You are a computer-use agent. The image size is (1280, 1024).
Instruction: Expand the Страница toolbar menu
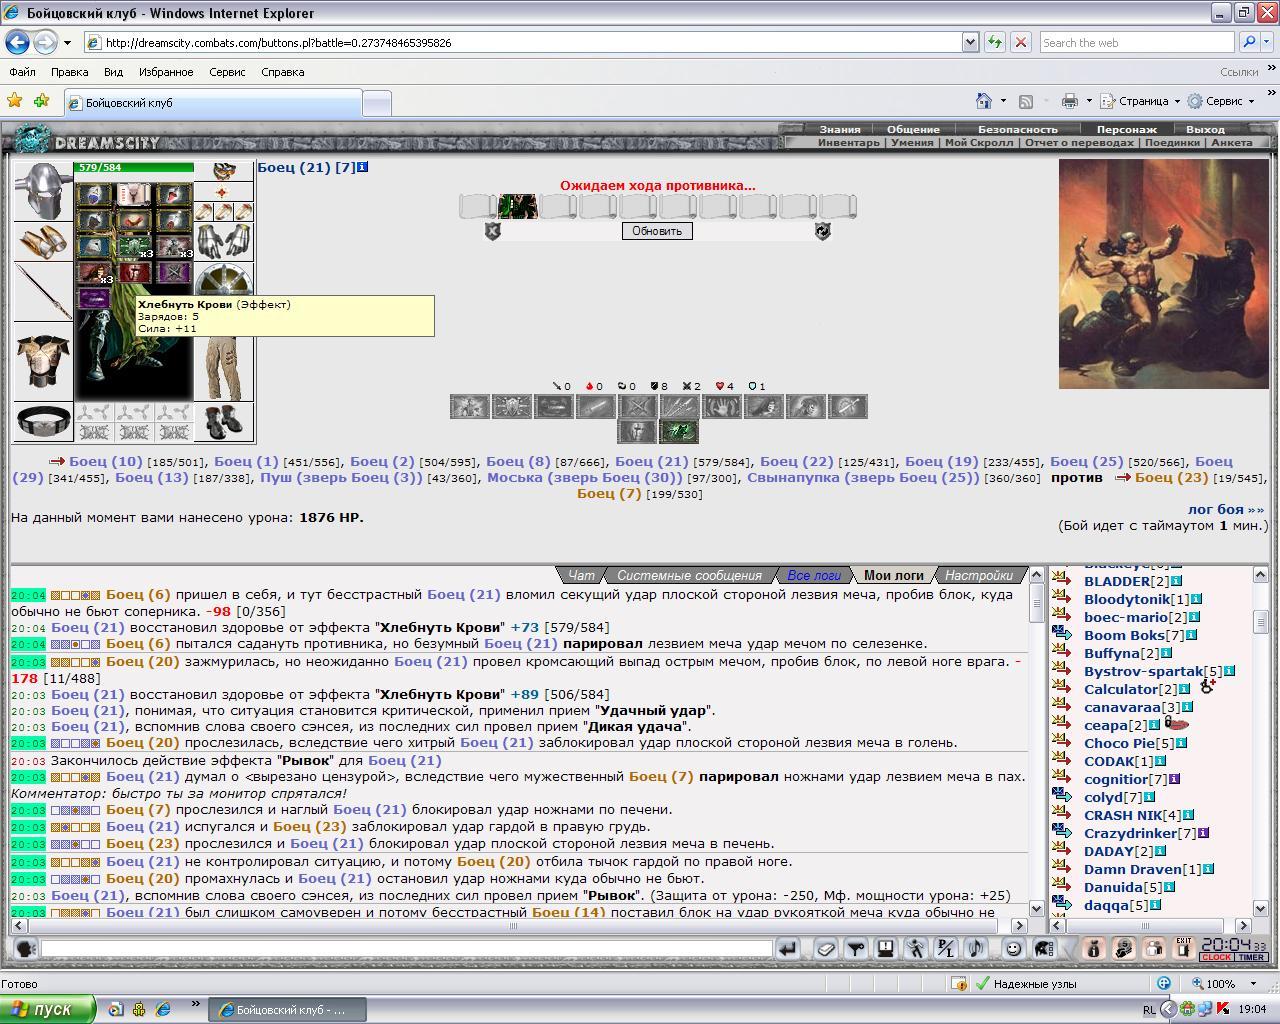click(x=1141, y=101)
